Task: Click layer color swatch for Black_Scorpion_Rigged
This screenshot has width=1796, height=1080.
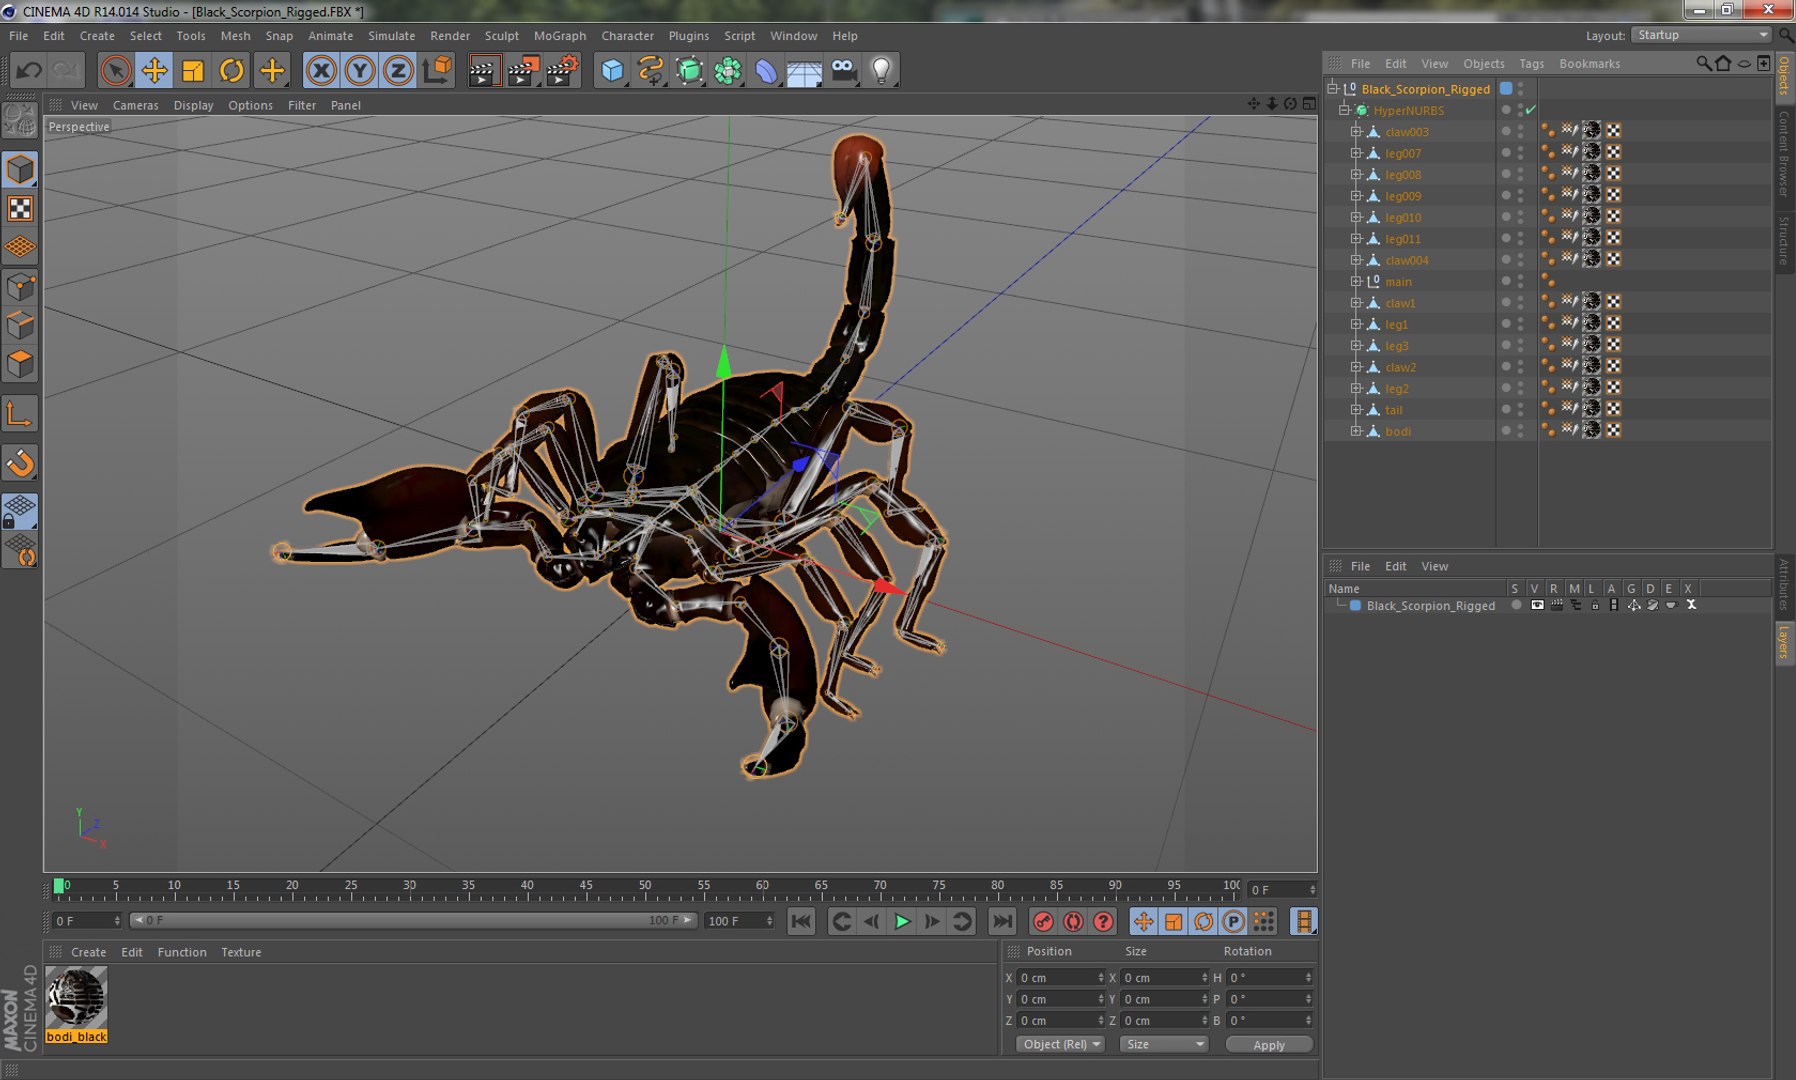Action: (1355, 605)
